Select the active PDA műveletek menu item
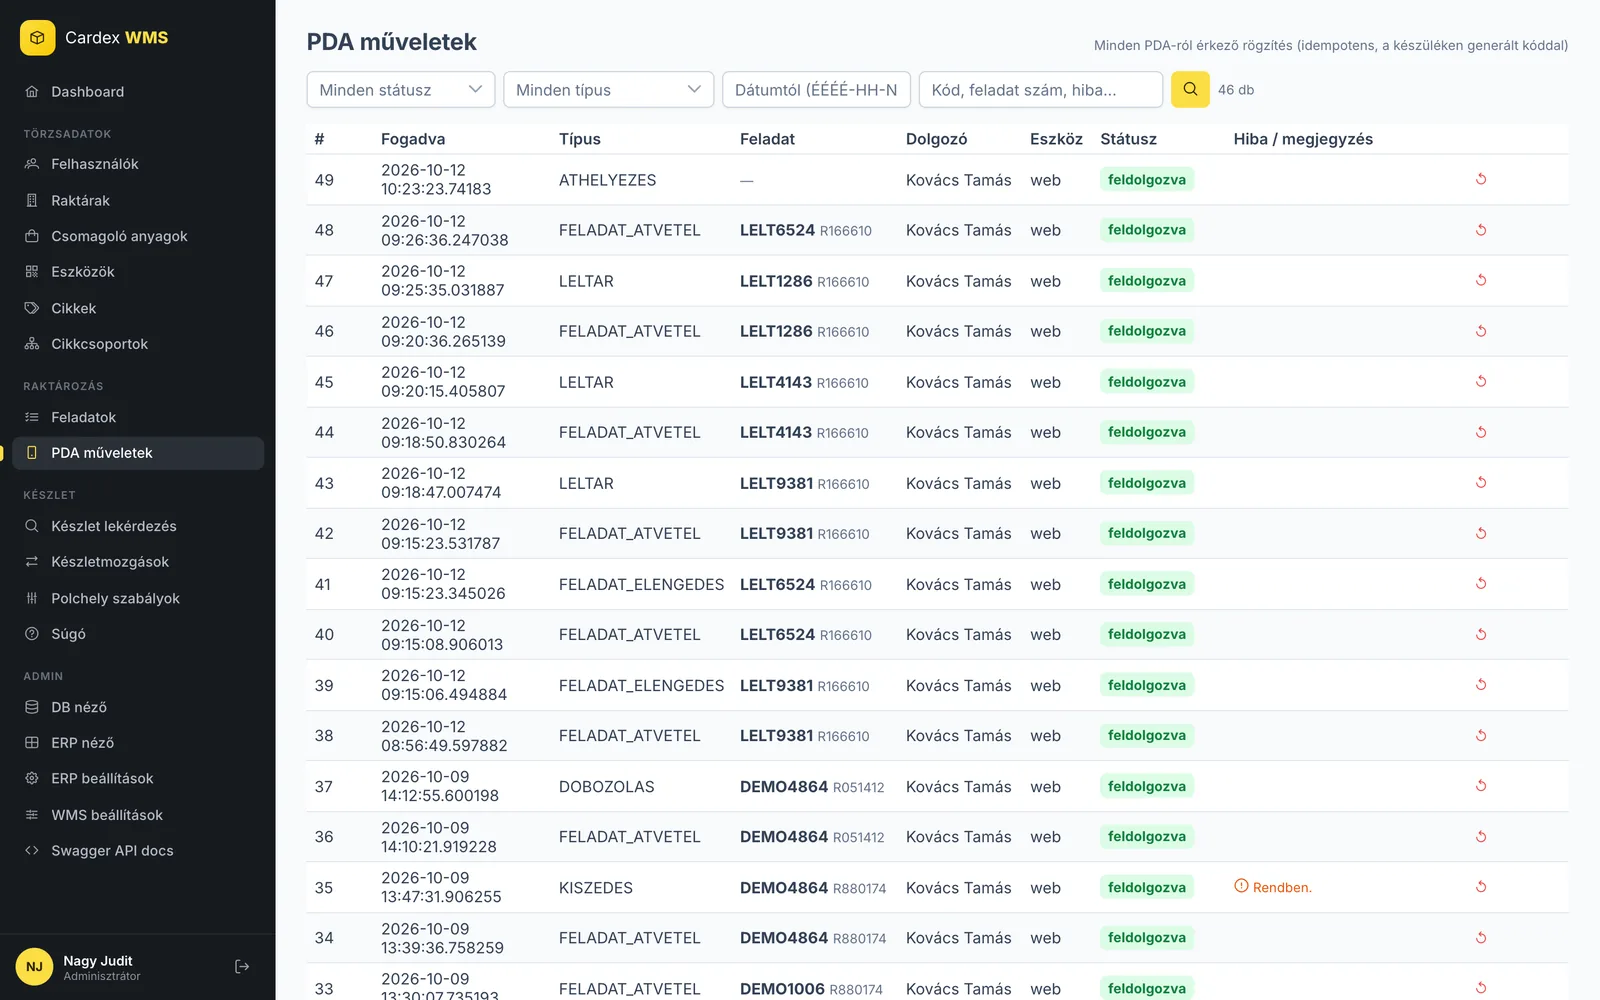The width and height of the screenshot is (1600, 1000). tap(138, 453)
